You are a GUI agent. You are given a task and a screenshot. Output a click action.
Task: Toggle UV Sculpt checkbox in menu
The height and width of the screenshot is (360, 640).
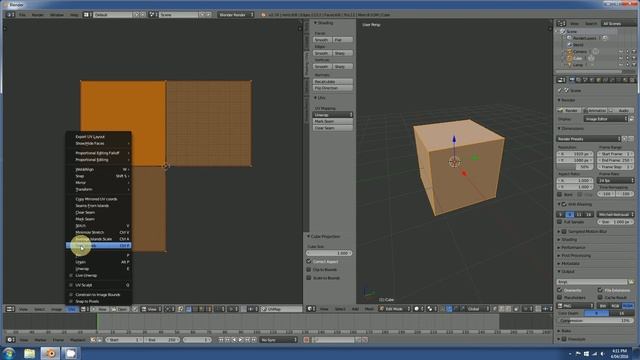click(x=71, y=285)
